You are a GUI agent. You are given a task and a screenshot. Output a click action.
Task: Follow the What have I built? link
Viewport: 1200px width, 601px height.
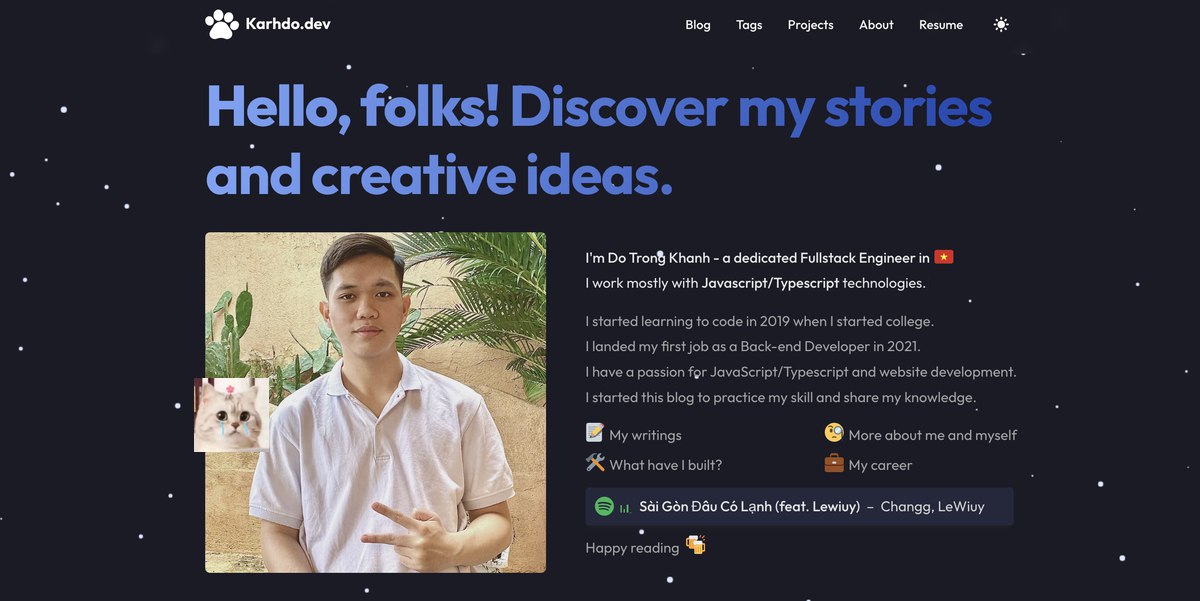click(x=665, y=465)
